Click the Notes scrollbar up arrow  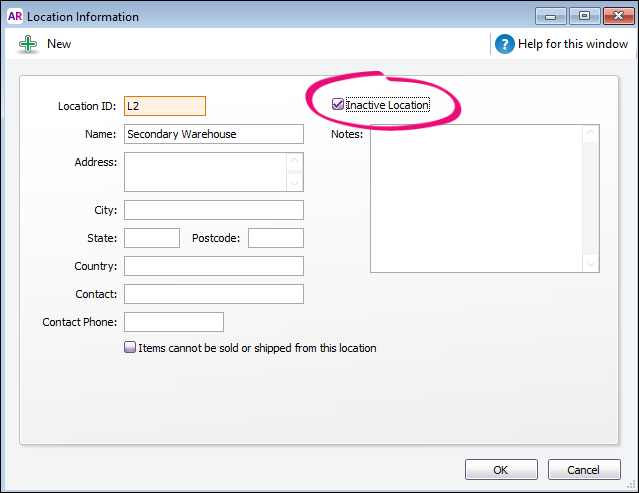[590, 133]
